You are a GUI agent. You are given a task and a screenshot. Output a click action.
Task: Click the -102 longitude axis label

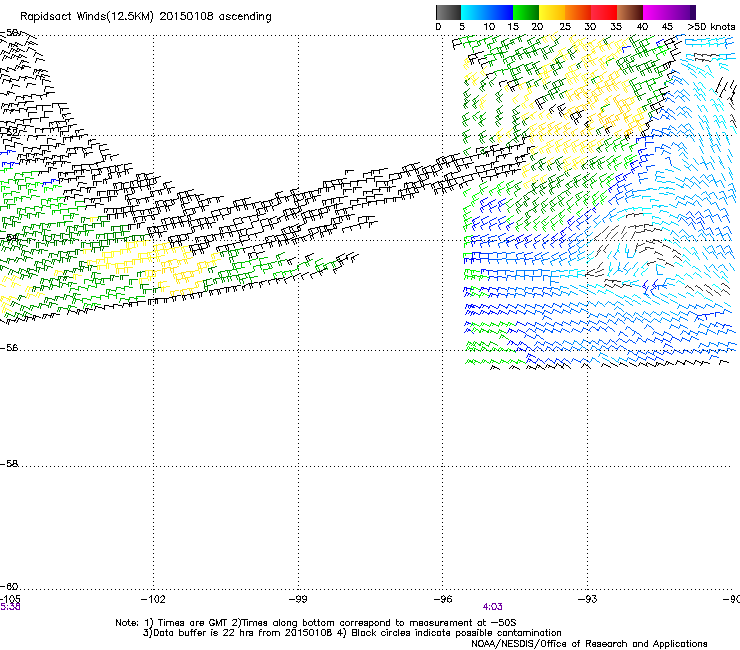[x=153, y=599]
